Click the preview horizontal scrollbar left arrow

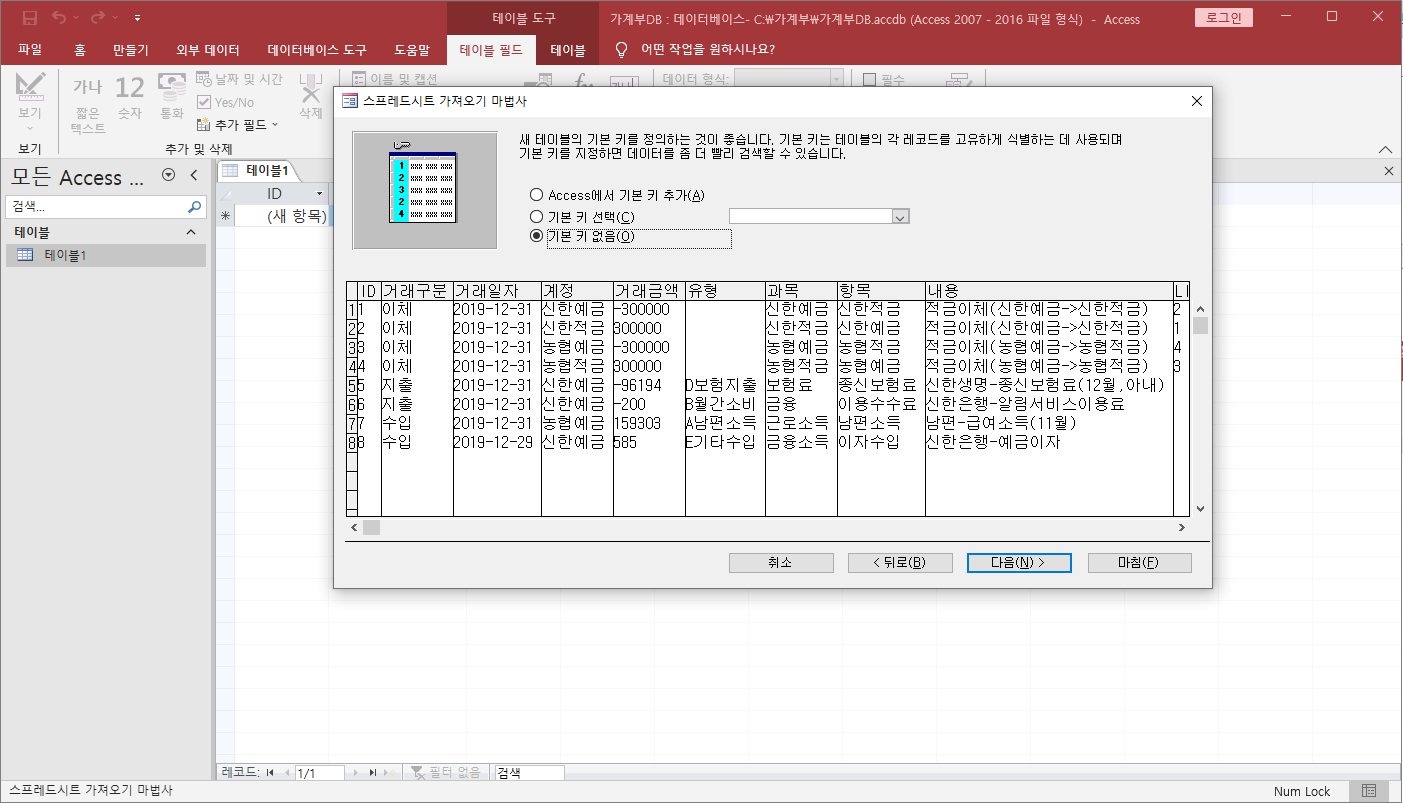[353, 527]
